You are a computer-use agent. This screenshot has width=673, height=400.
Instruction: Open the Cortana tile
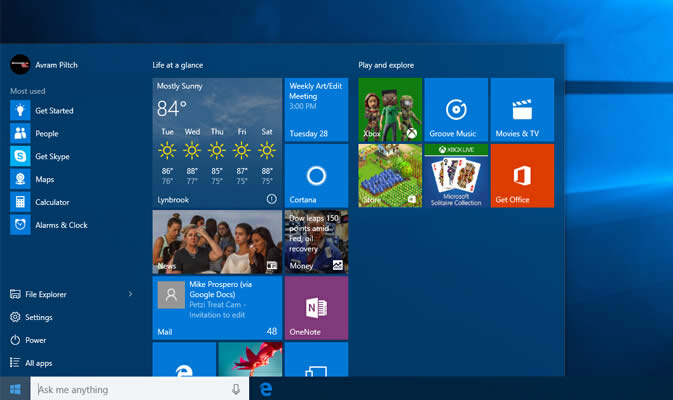point(316,176)
